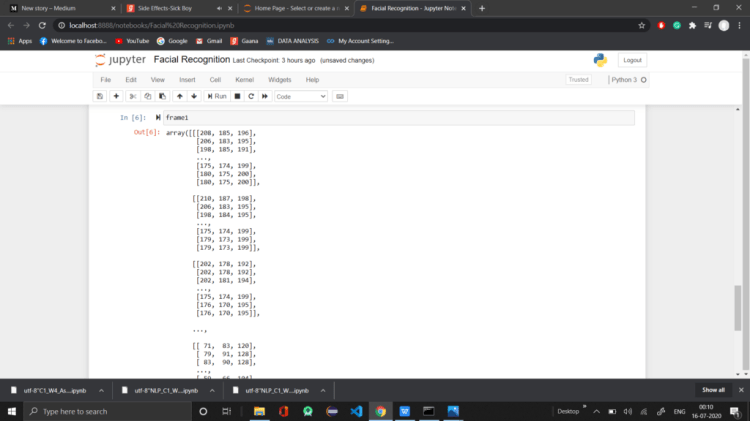The width and height of the screenshot is (750, 421).
Task: Restart the kernel using circular arrow icon
Action: (250, 96)
